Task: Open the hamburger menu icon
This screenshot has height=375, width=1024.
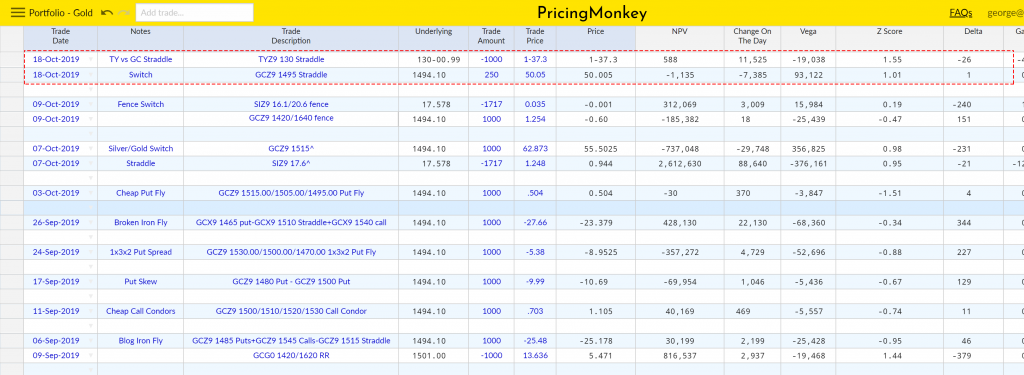Action: click(18, 12)
